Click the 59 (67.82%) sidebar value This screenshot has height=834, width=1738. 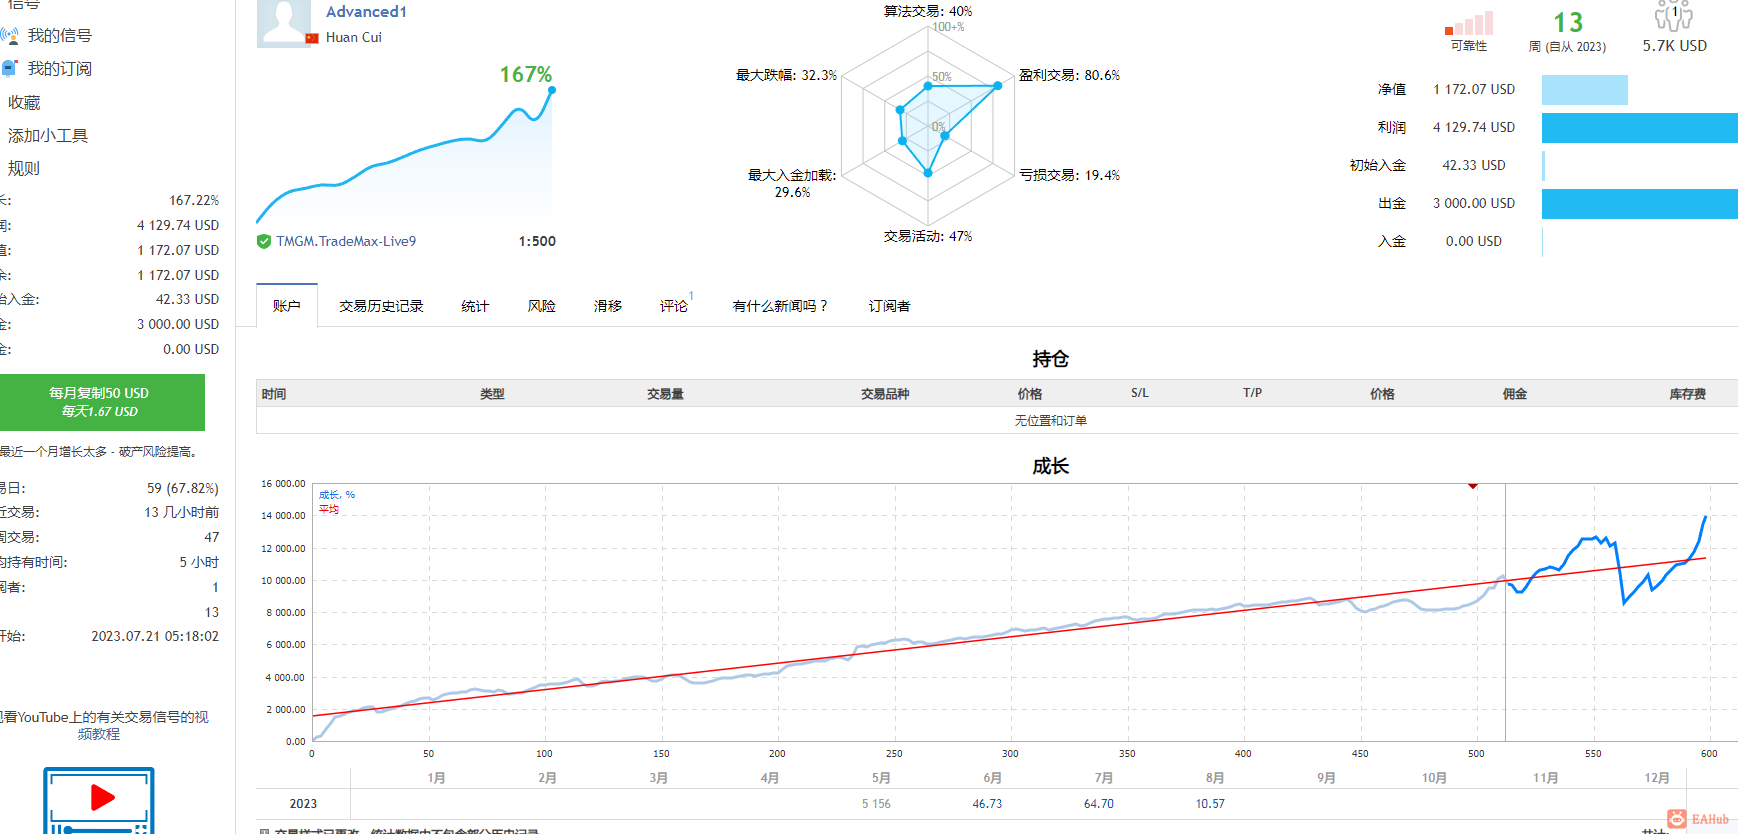tap(183, 489)
